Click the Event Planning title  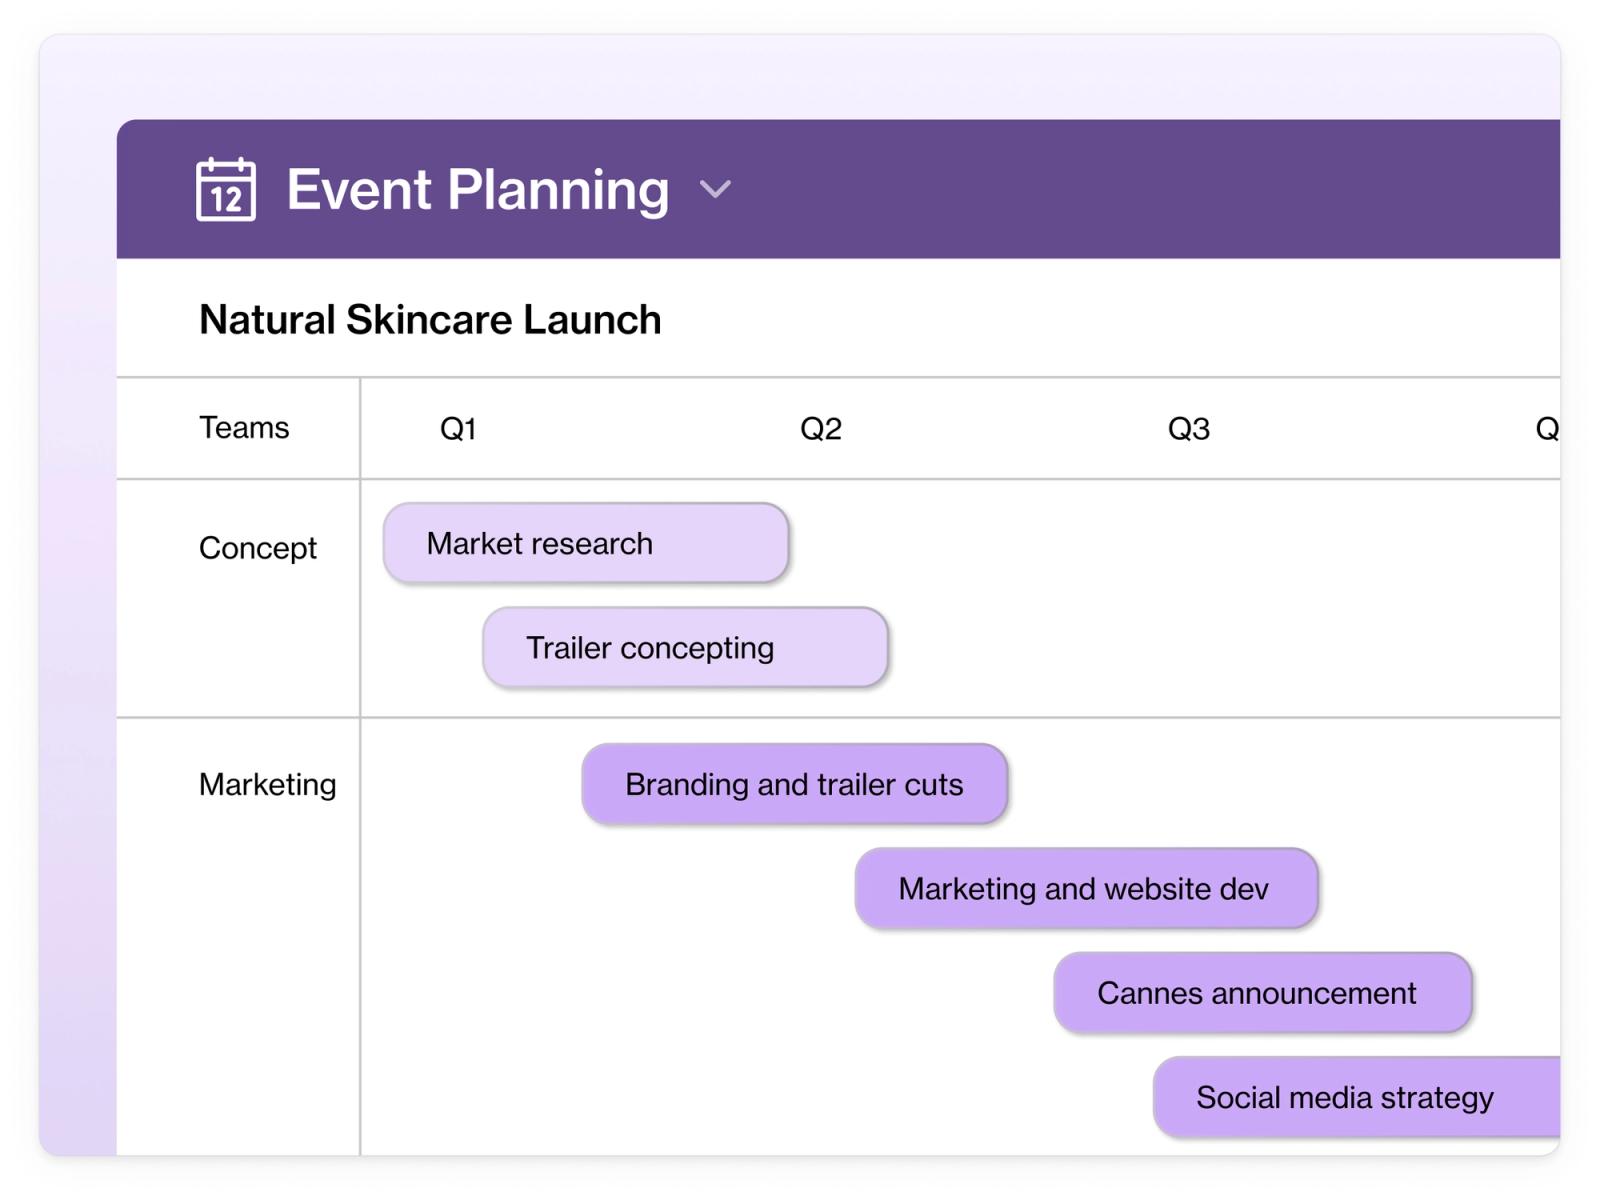[x=478, y=189]
